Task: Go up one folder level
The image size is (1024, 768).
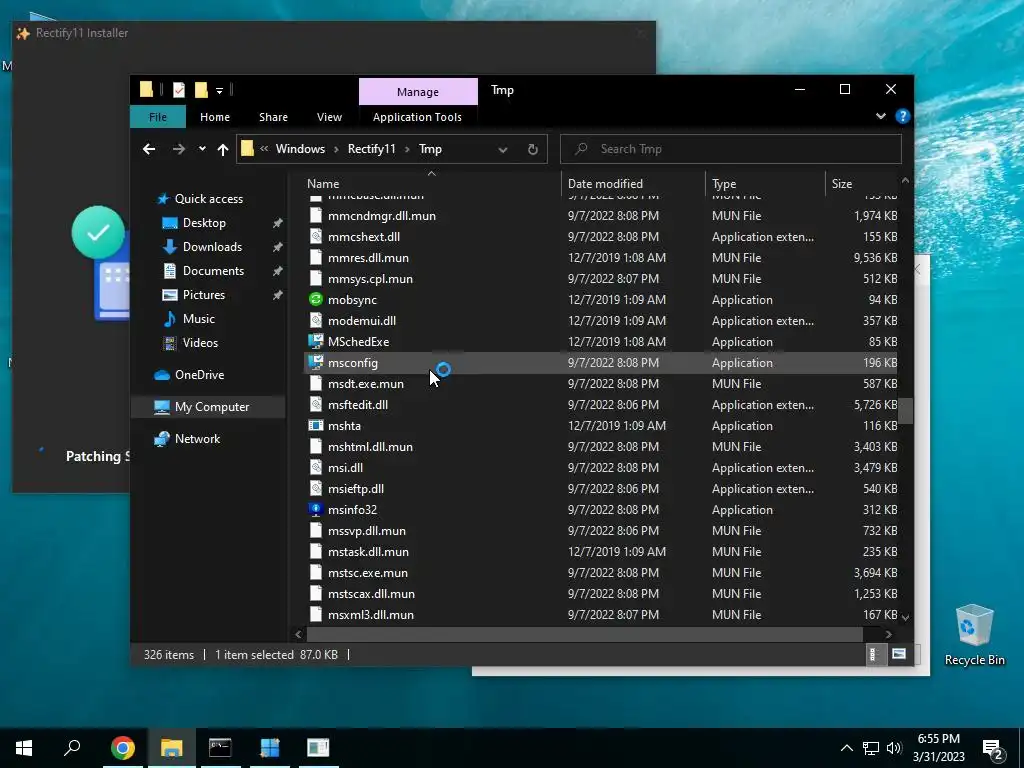Action: (223, 150)
